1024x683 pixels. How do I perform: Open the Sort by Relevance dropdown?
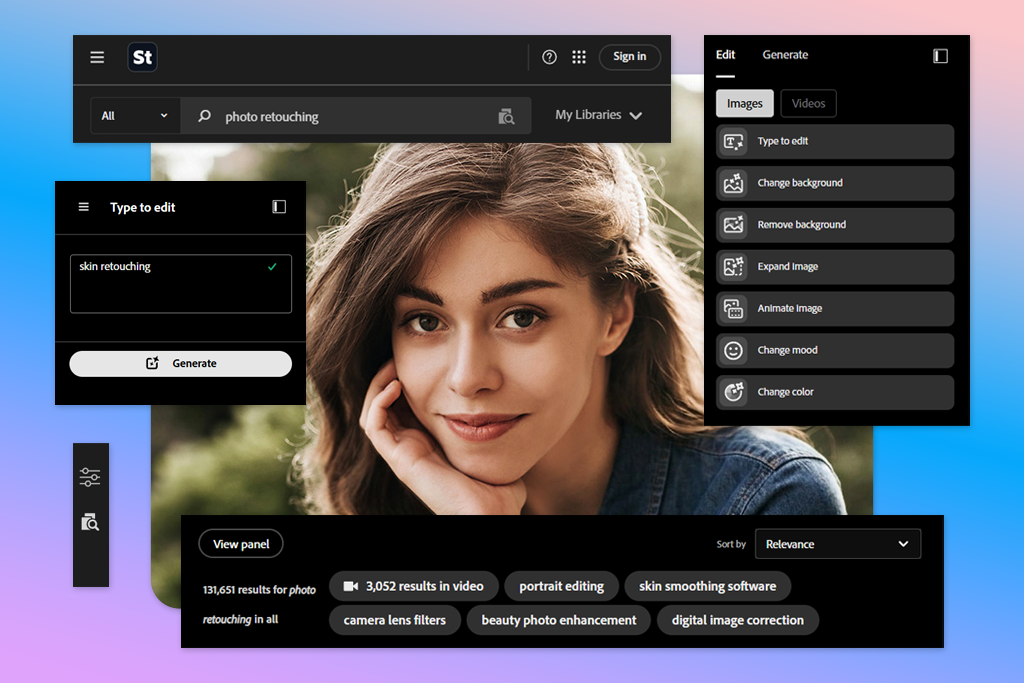click(838, 544)
